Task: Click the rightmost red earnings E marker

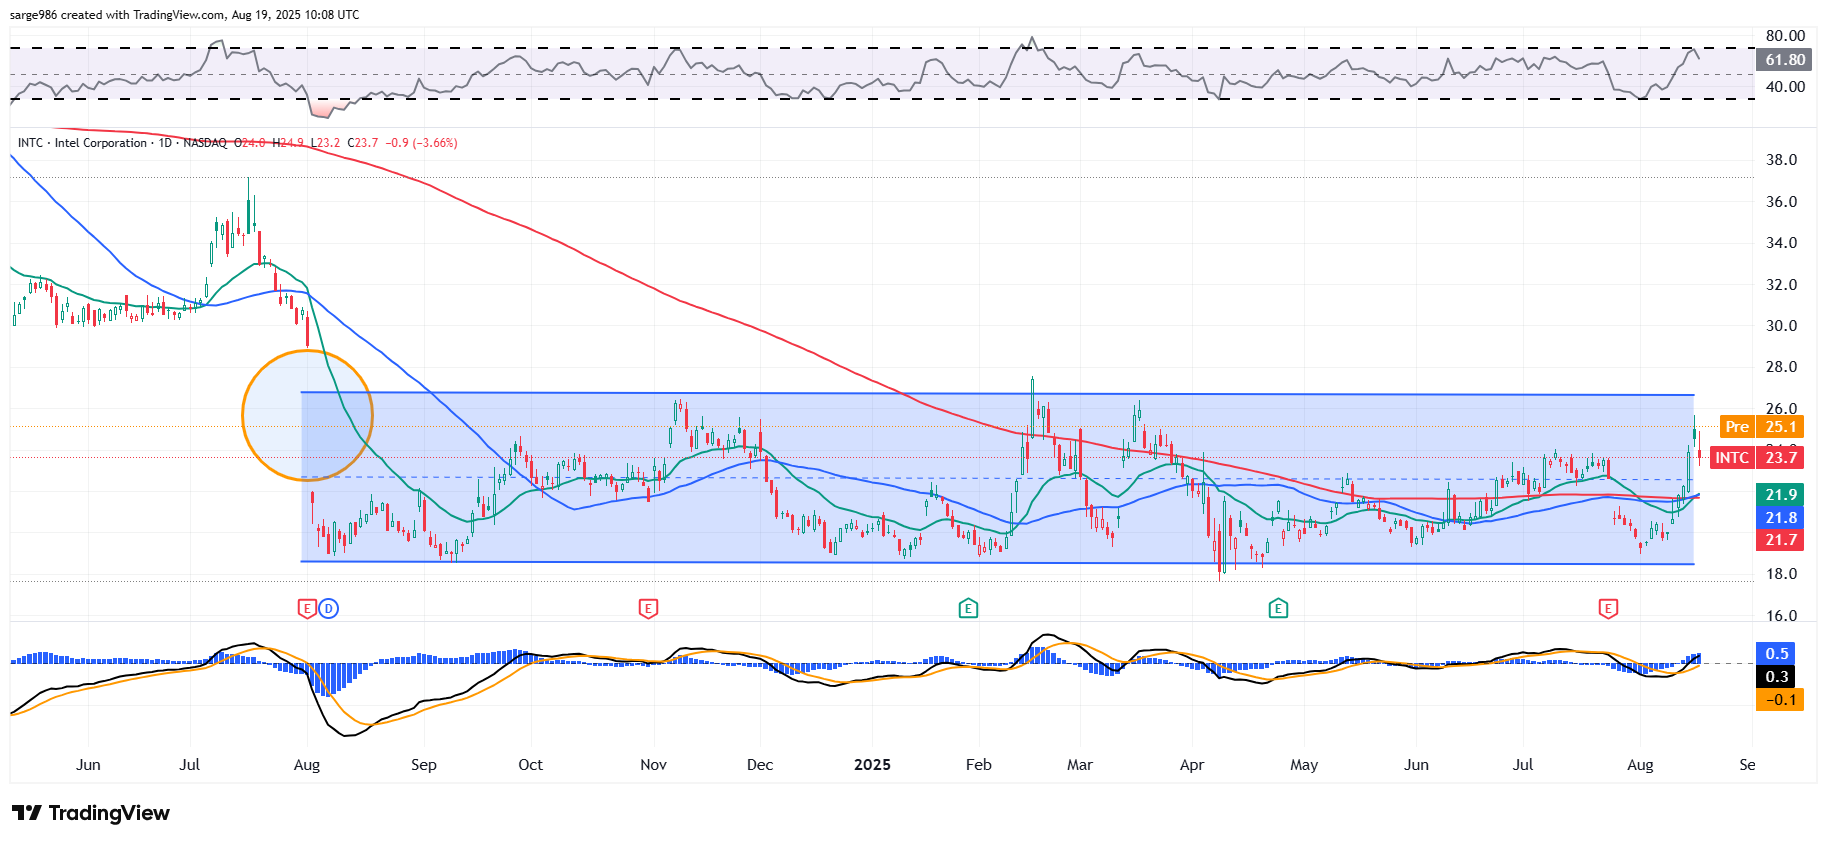Action: pyautogui.click(x=1608, y=608)
